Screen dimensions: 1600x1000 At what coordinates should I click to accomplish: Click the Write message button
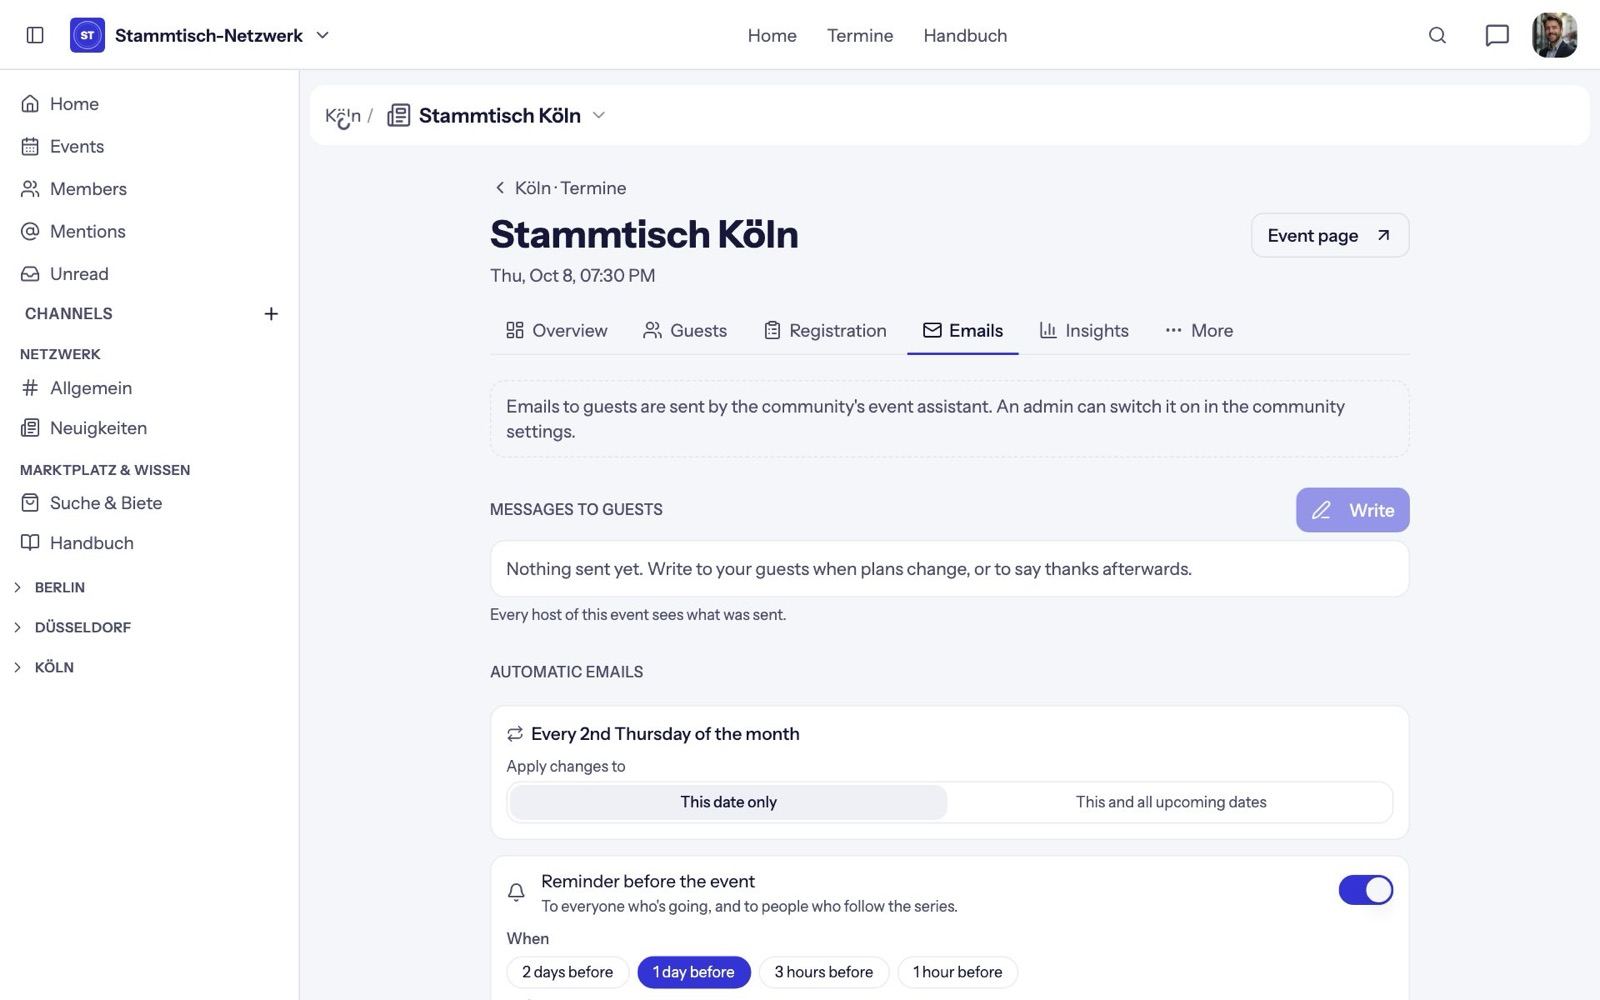(x=1352, y=510)
